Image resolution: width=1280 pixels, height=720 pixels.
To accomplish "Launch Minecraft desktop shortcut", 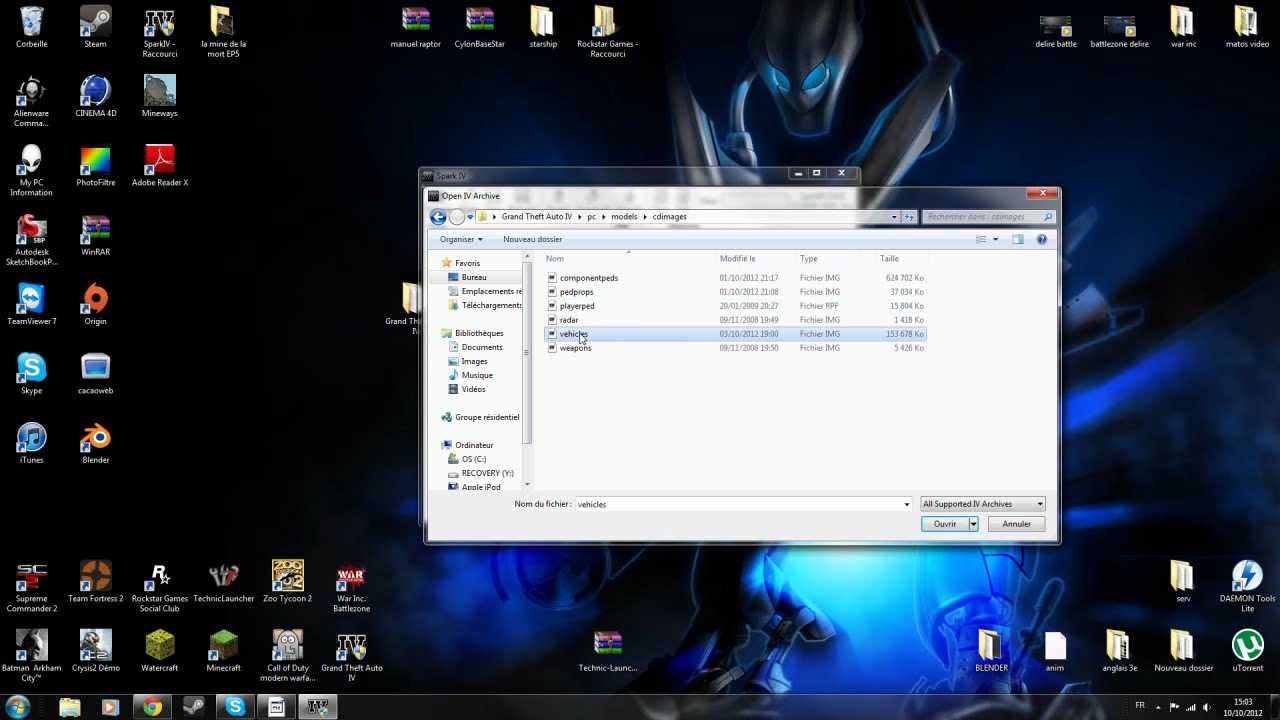I will coord(224,651).
